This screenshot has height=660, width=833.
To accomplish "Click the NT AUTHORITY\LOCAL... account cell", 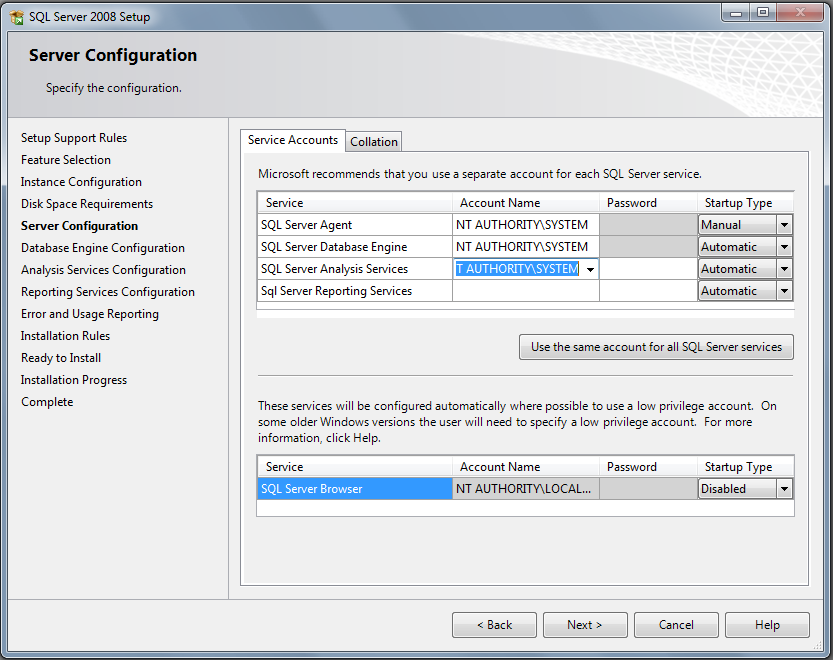I will [x=526, y=489].
